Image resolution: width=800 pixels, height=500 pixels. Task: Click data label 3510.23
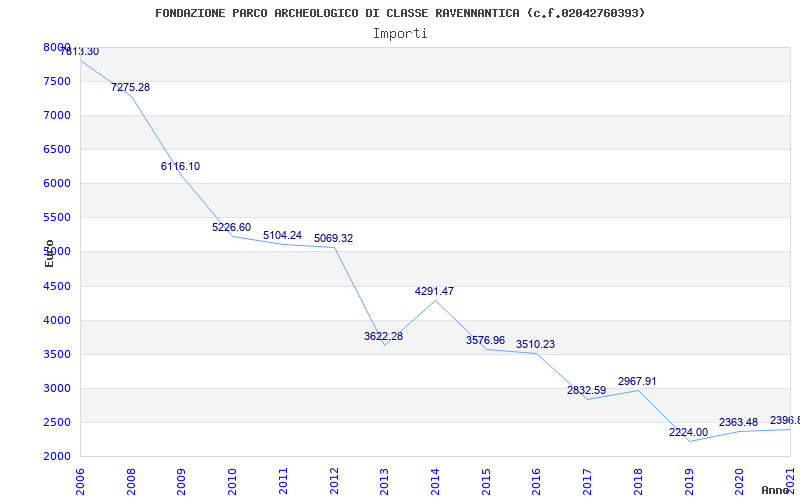[535, 345]
